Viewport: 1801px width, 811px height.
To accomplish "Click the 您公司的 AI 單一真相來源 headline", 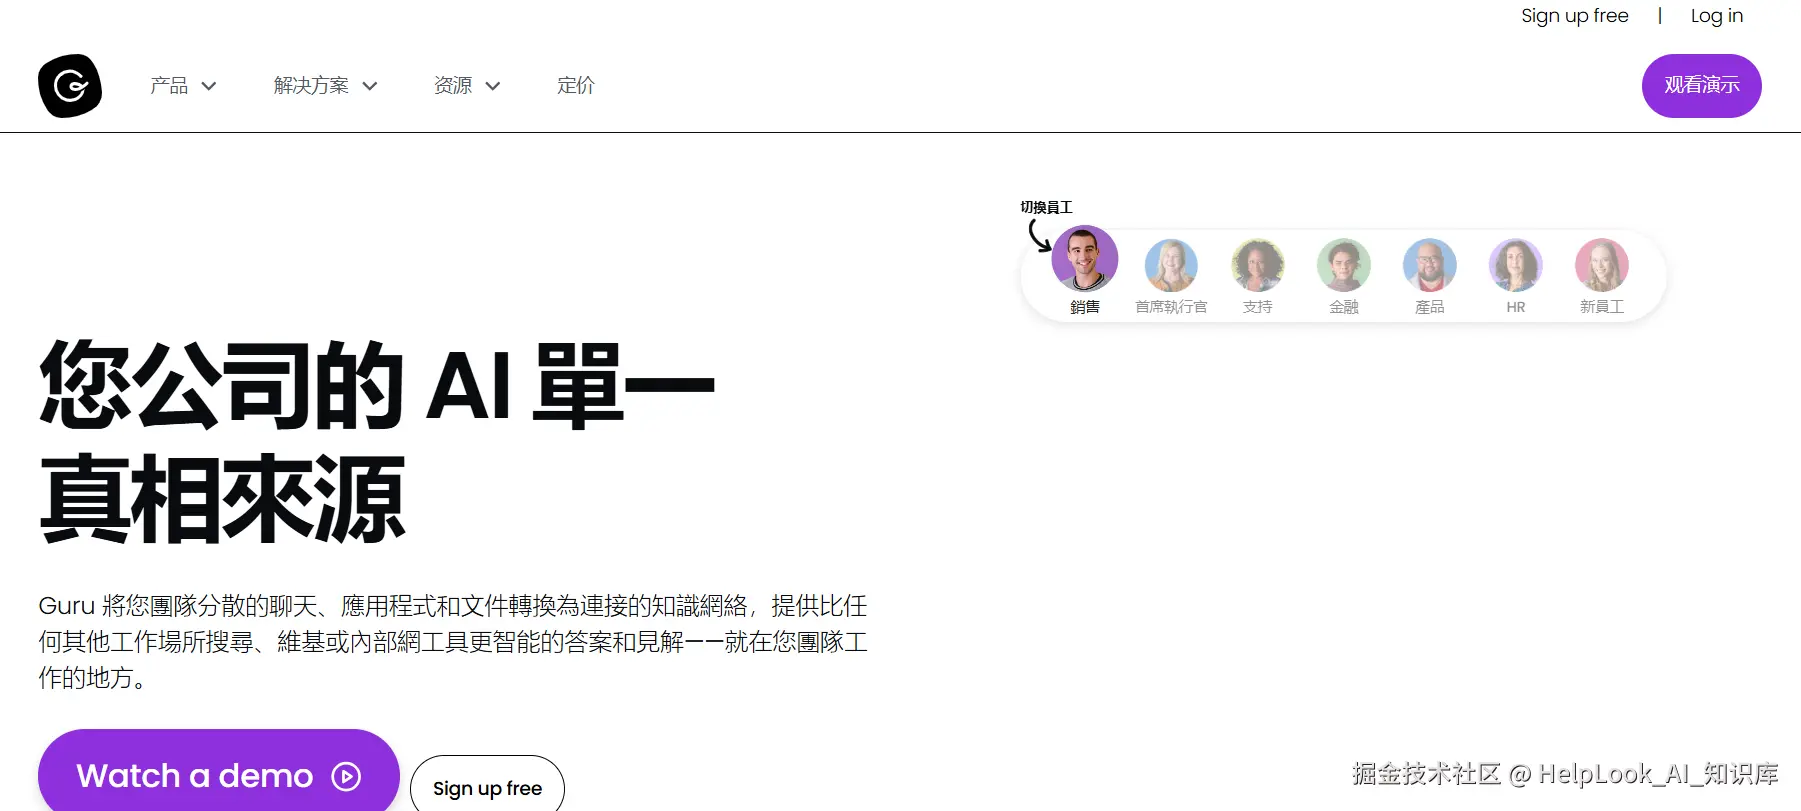I will click(x=377, y=441).
